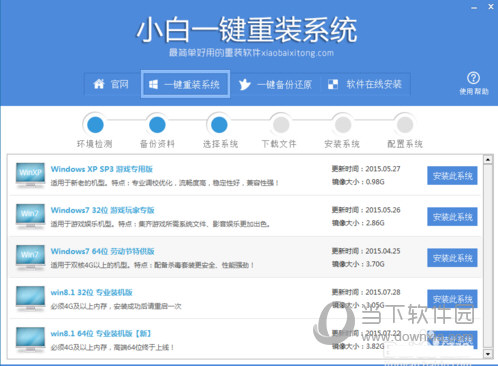
Task: Open Windows7 64位 劳动节特供版 title link
Action: tap(102, 251)
